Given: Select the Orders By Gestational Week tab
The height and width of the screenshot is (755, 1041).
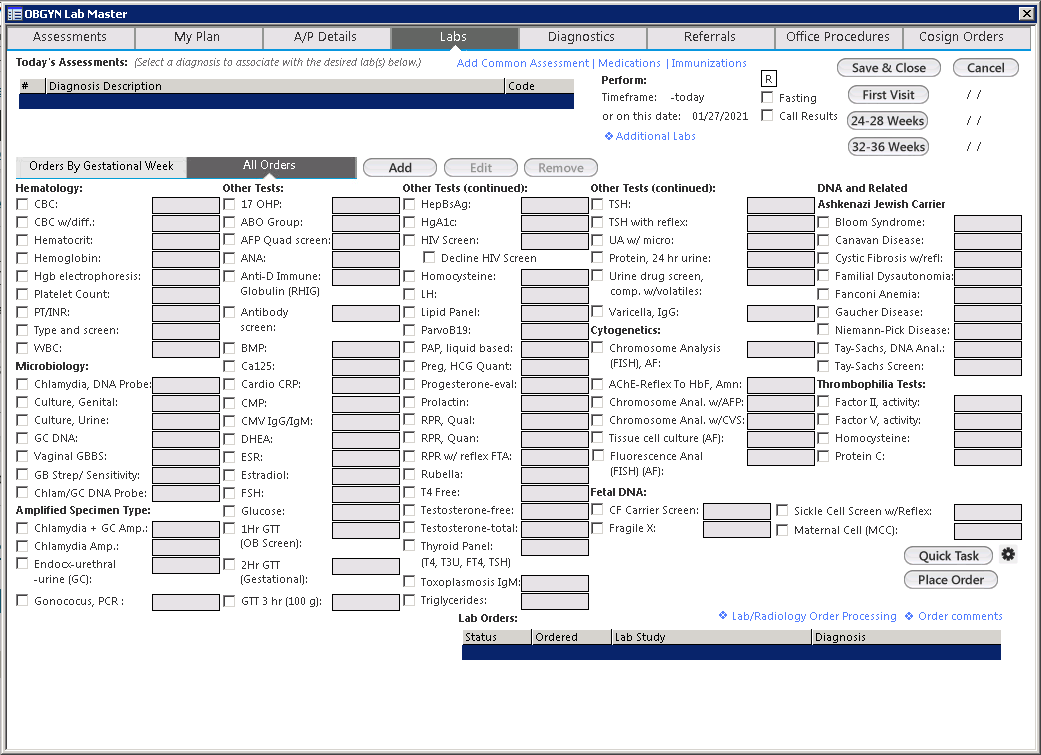Looking at the screenshot, I should (x=101, y=167).
